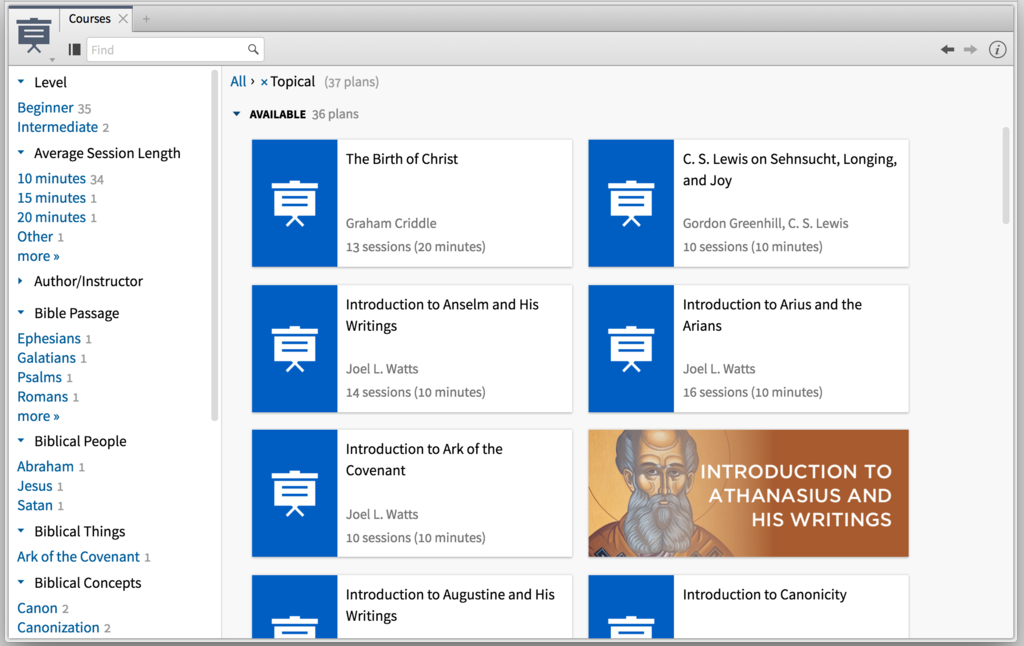This screenshot has width=1024, height=646.
Task: Filter by Ark of the Covenant thing
Action: coord(78,557)
